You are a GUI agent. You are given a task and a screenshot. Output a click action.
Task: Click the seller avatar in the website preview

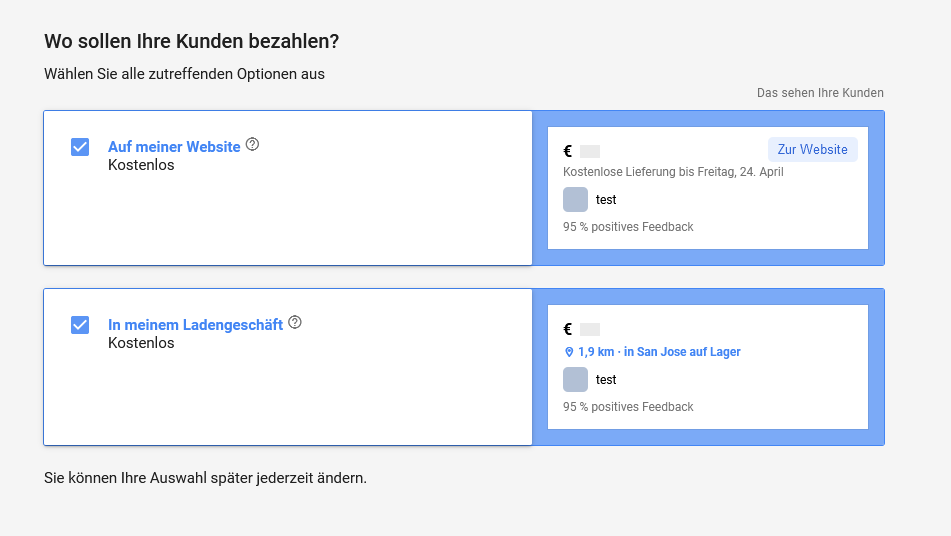point(575,199)
